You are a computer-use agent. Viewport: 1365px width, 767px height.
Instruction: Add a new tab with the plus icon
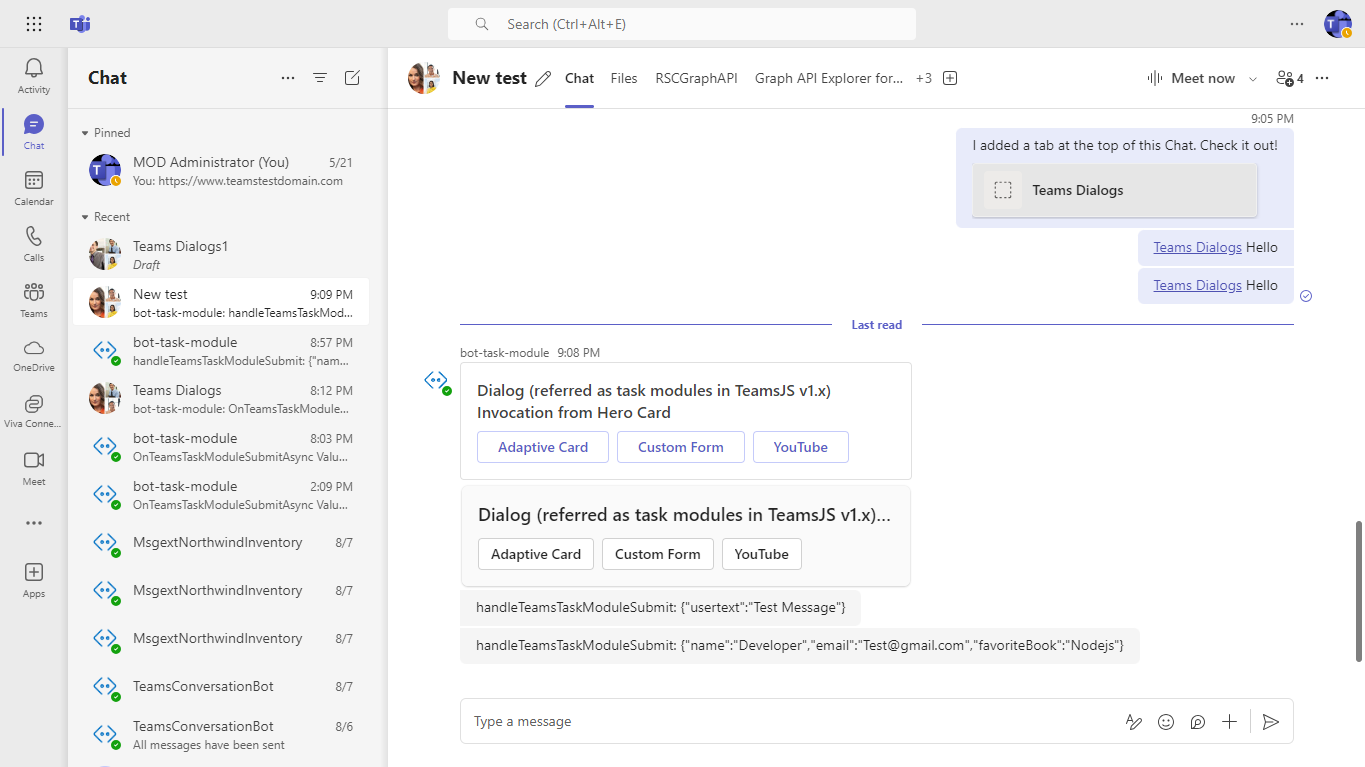point(950,78)
